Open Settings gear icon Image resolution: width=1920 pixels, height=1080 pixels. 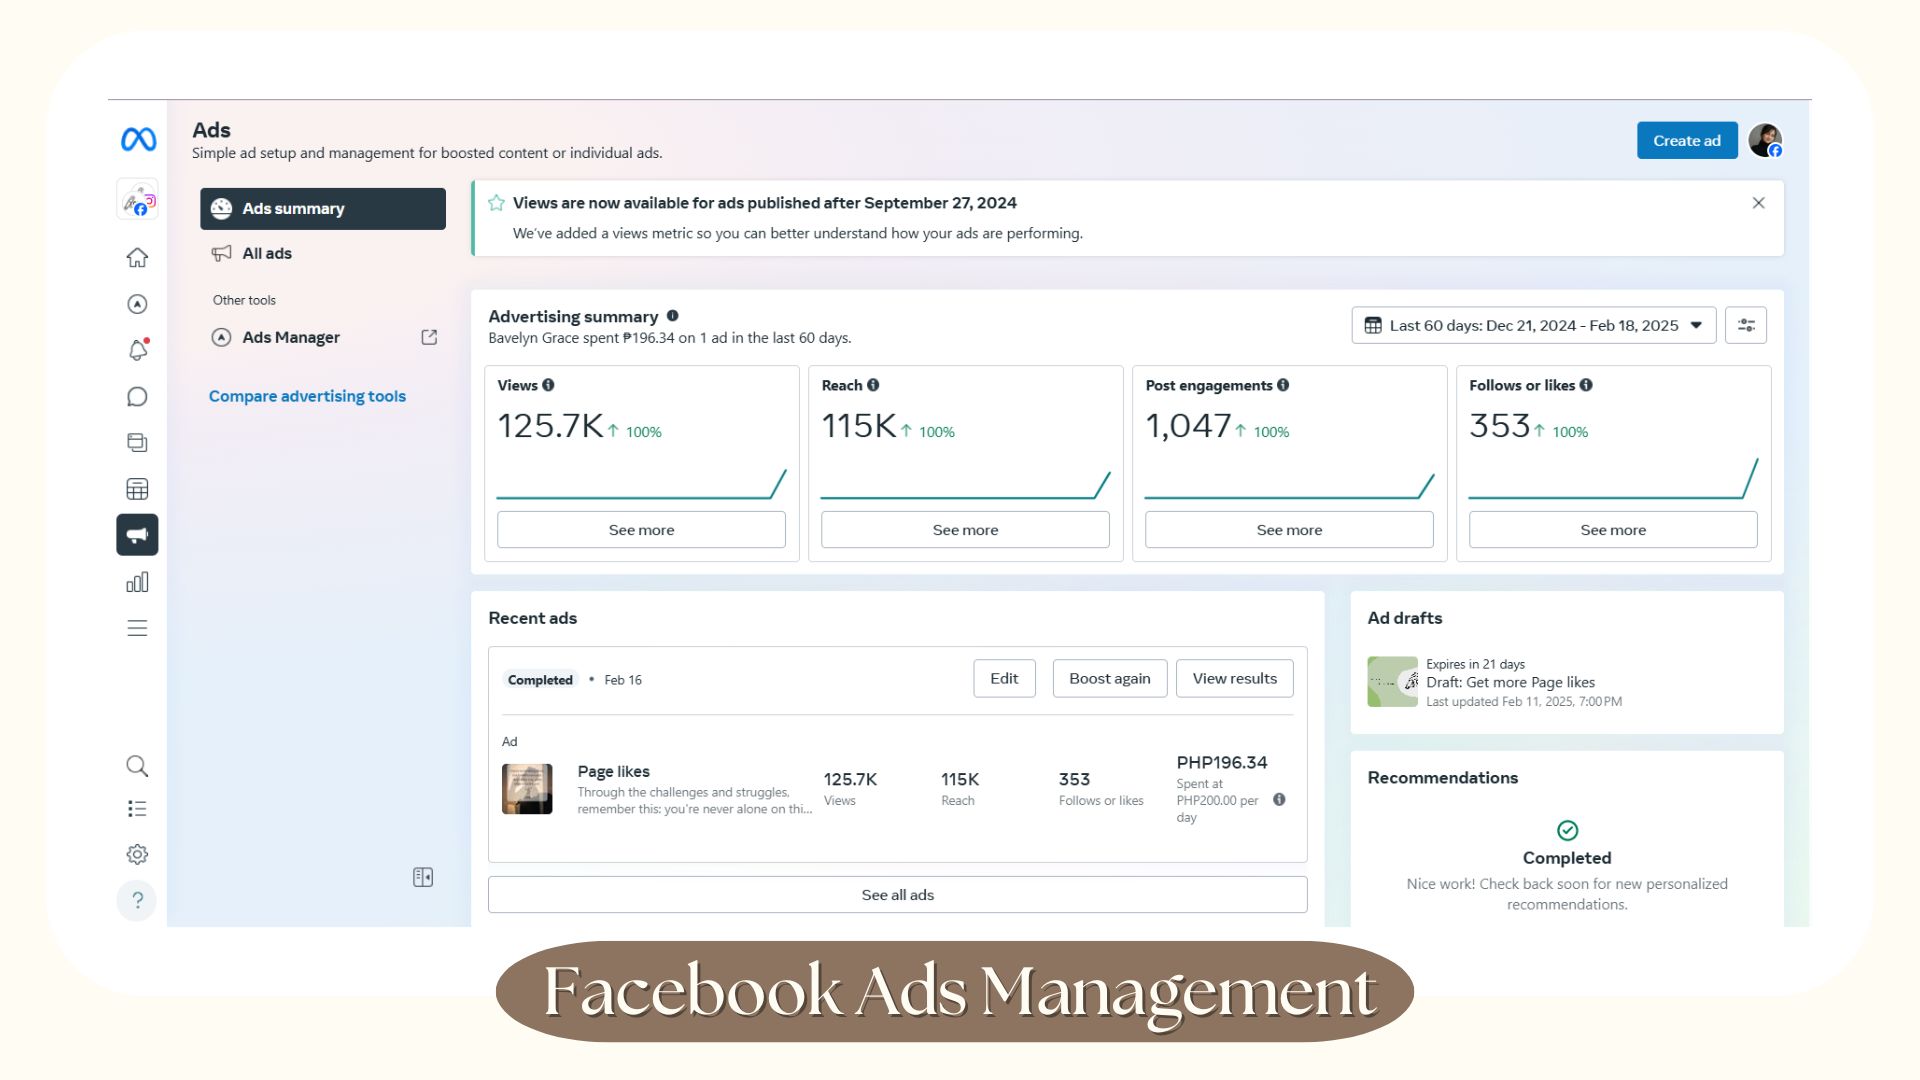pos(137,854)
